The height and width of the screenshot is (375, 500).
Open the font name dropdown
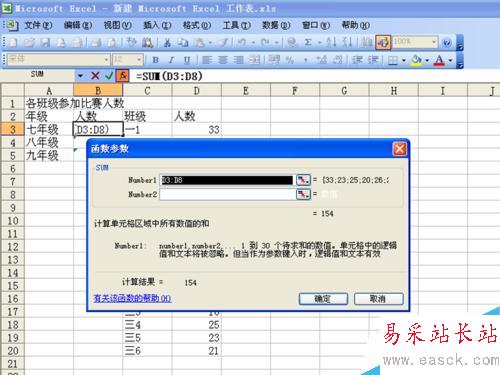(106, 60)
